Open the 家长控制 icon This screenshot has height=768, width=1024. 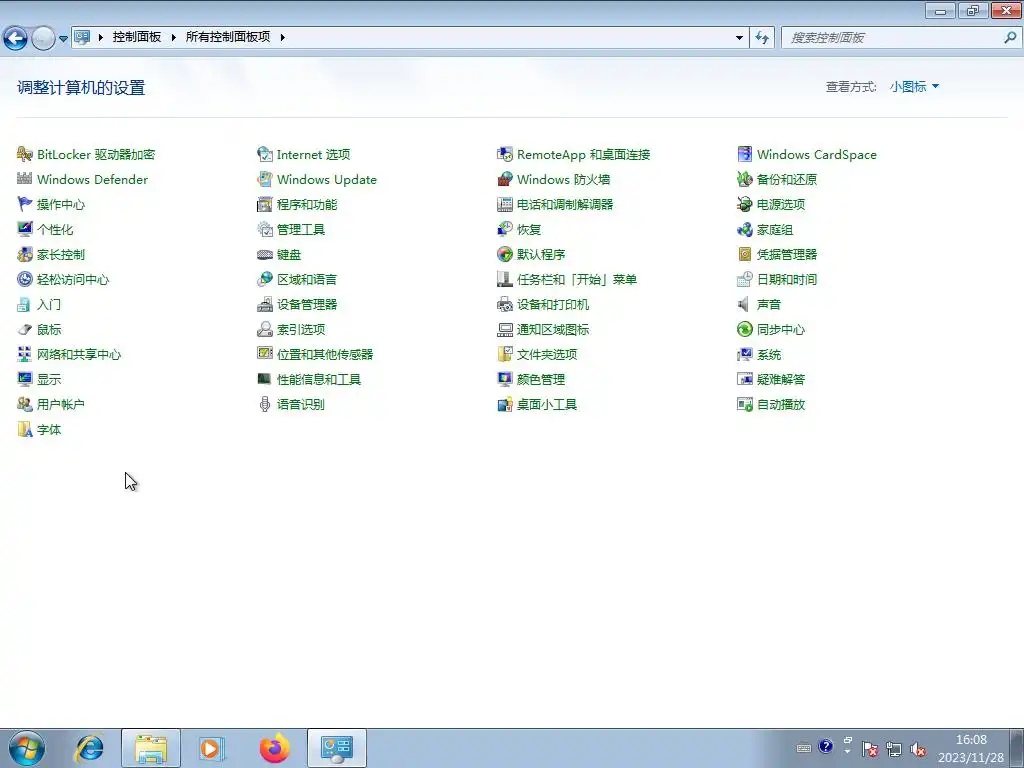pos(25,255)
